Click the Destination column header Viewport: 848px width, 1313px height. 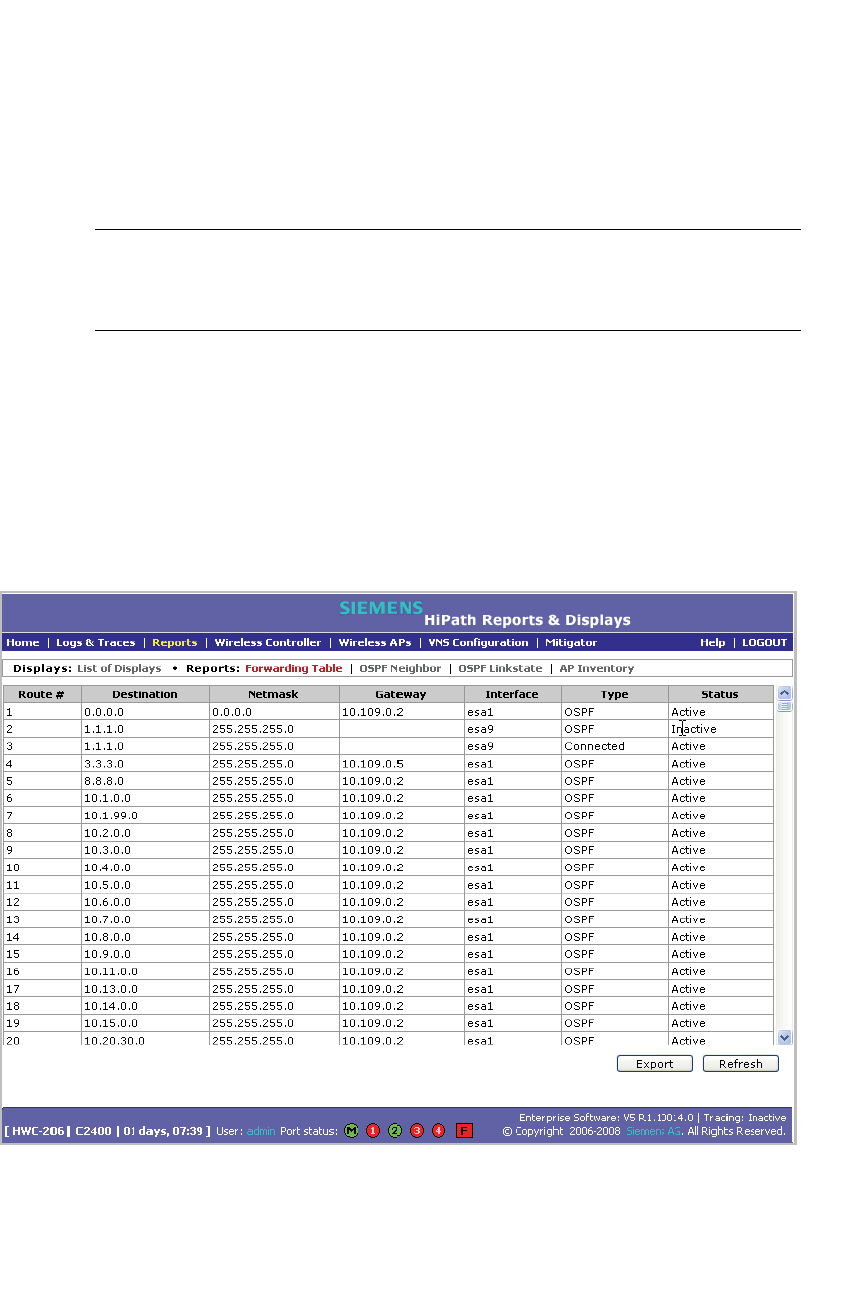145,694
